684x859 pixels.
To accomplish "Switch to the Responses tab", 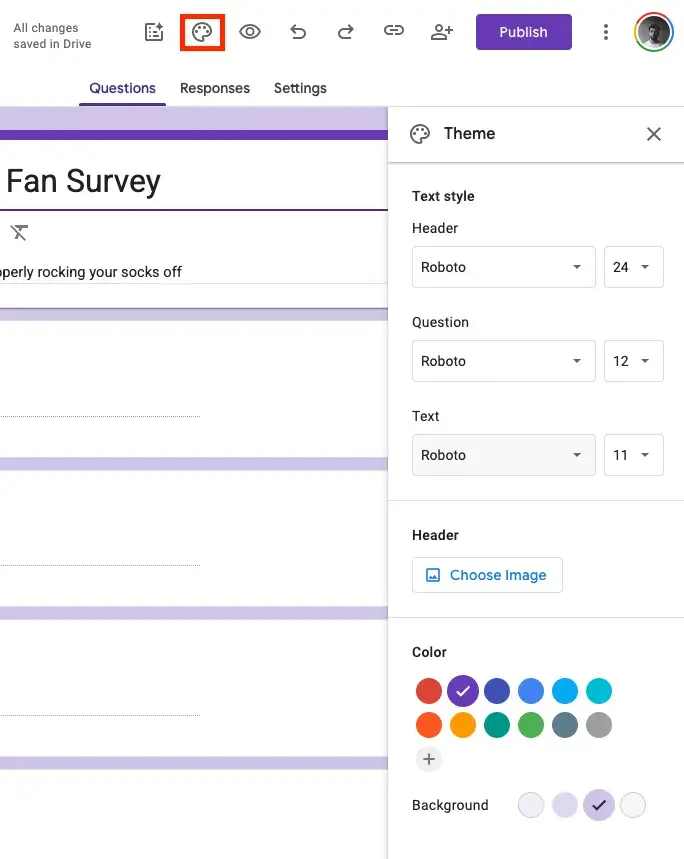I will pos(215,88).
